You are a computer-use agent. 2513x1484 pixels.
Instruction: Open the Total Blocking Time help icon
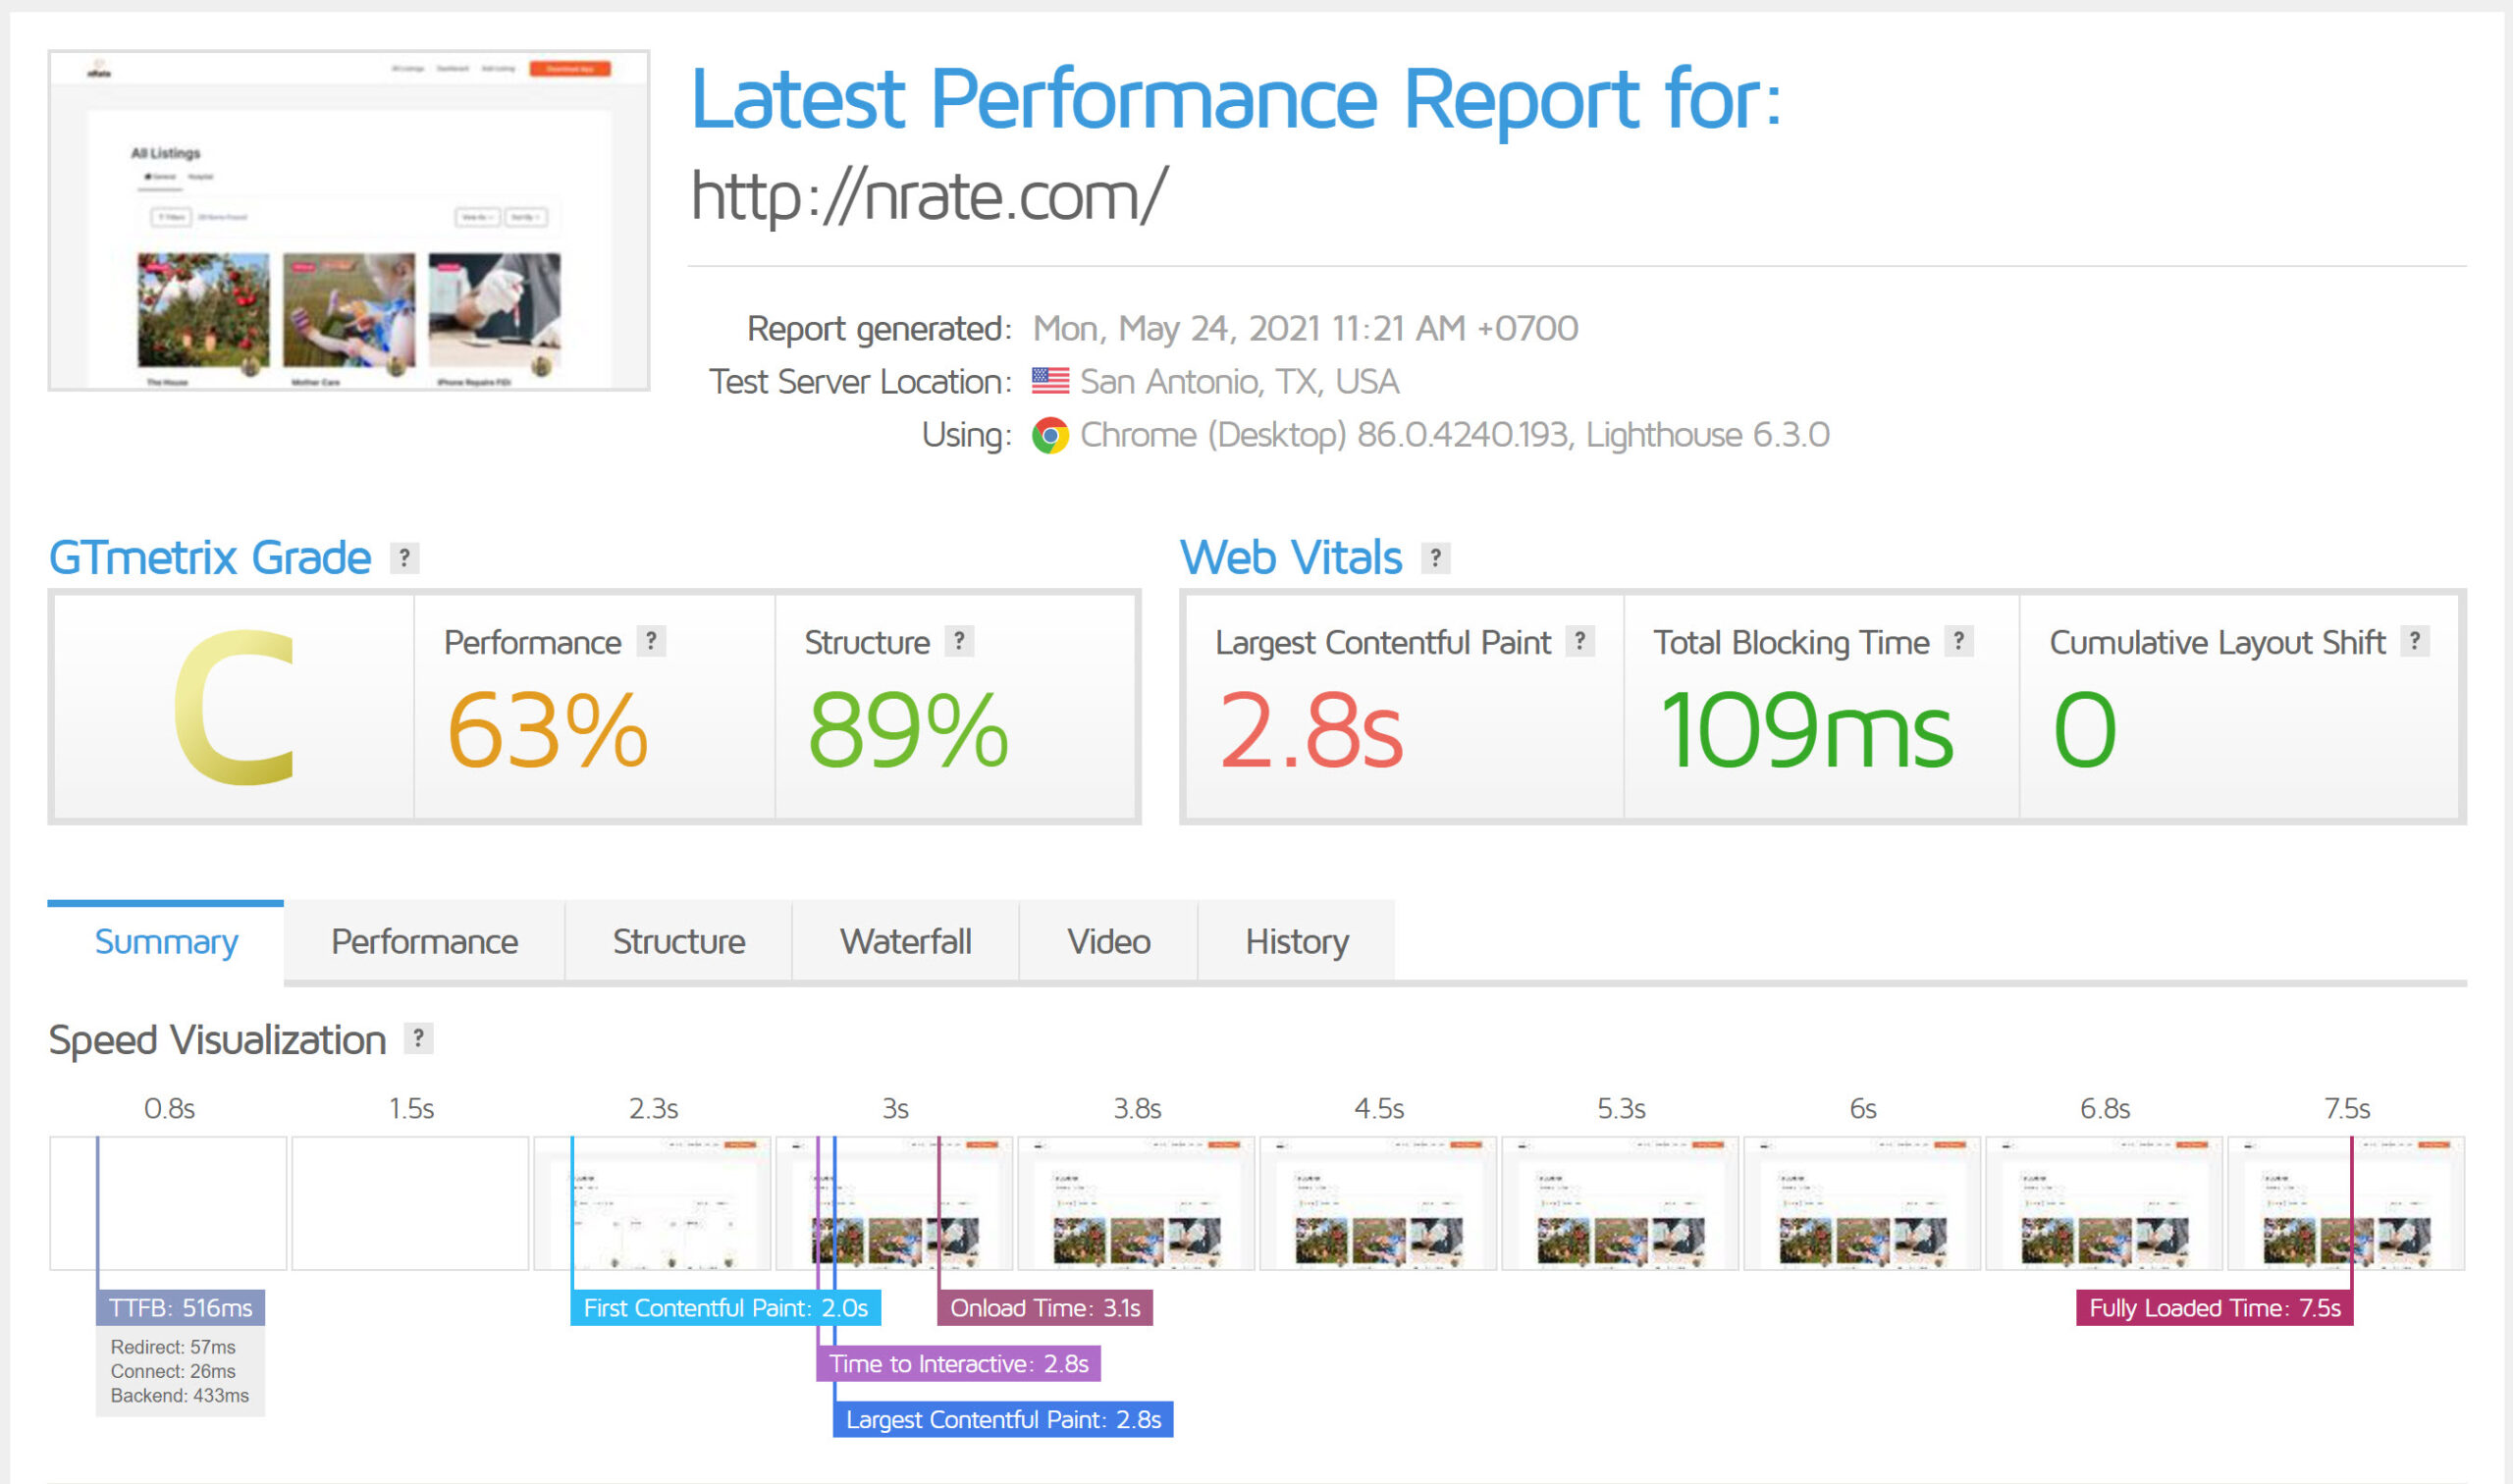point(1959,641)
